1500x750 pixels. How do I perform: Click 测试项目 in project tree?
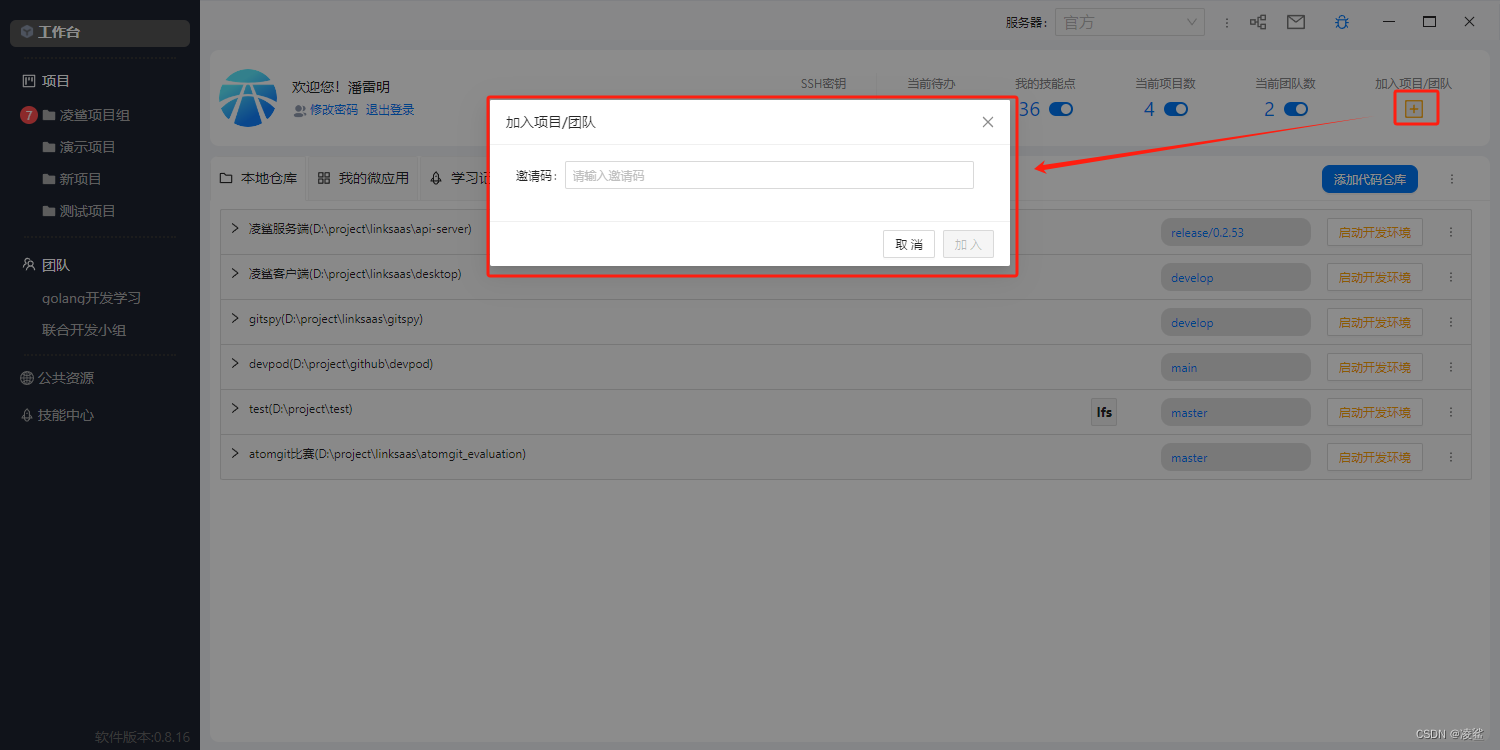[88, 211]
